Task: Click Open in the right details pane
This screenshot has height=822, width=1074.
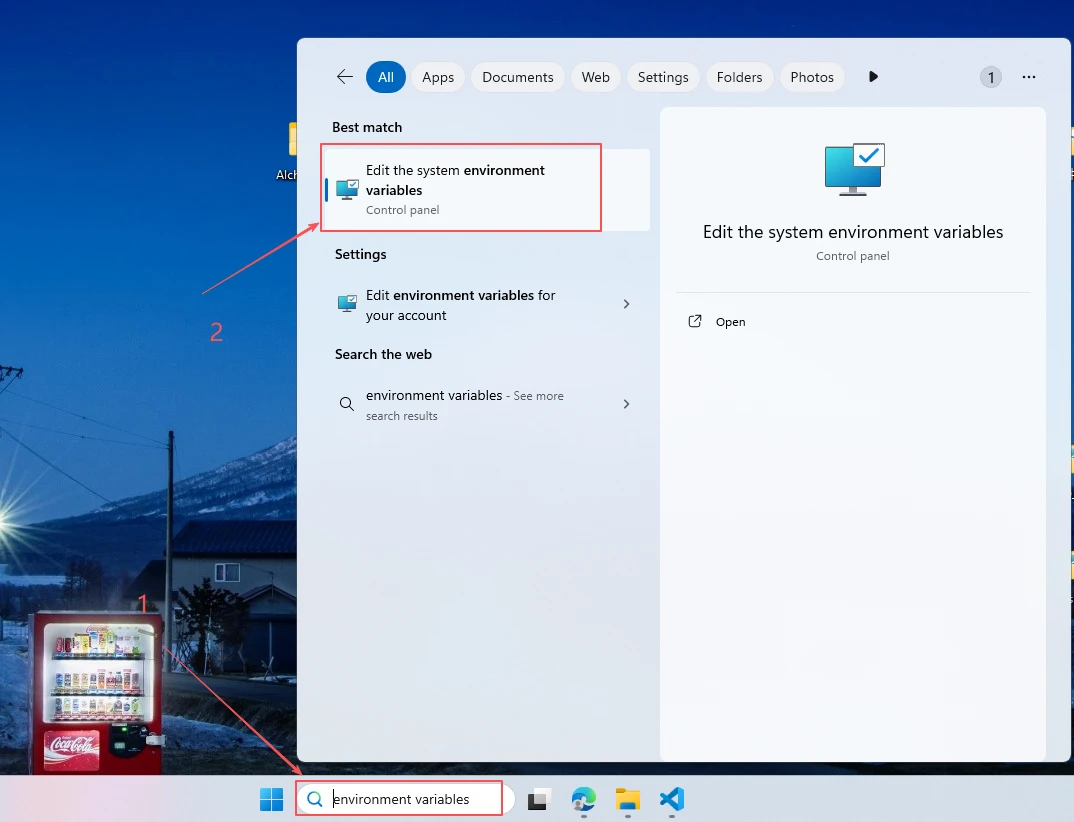Action: 730,322
